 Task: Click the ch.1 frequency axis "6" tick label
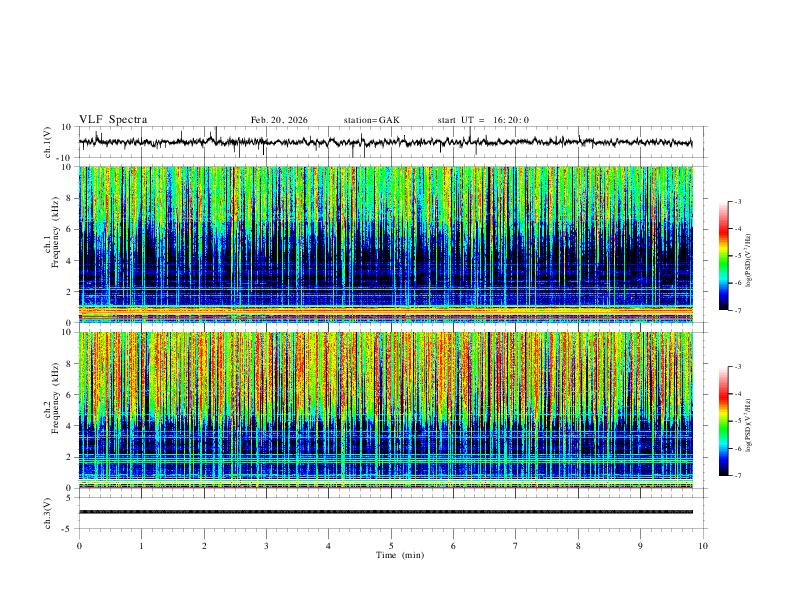point(69,229)
